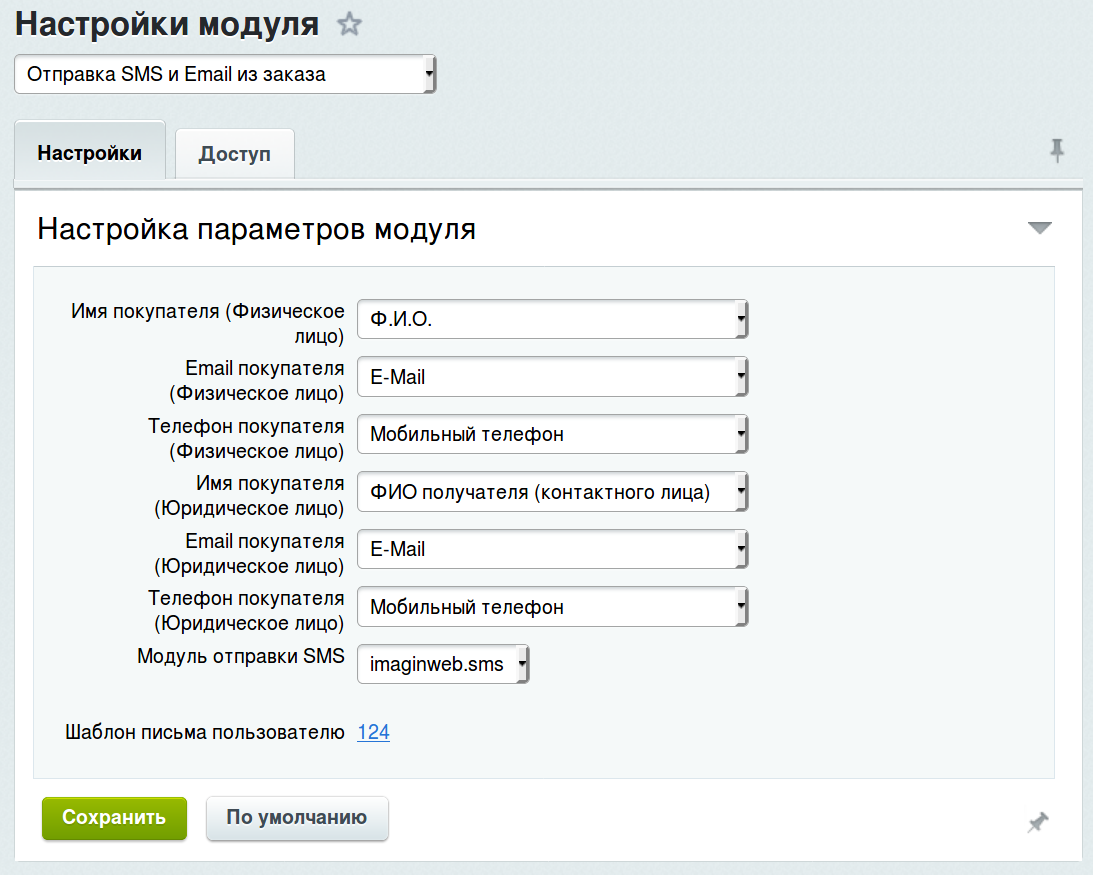The width and height of the screenshot is (1093, 875).
Task: Switch to the Доступ tab
Action: pyautogui.click(x=235, y=154)
